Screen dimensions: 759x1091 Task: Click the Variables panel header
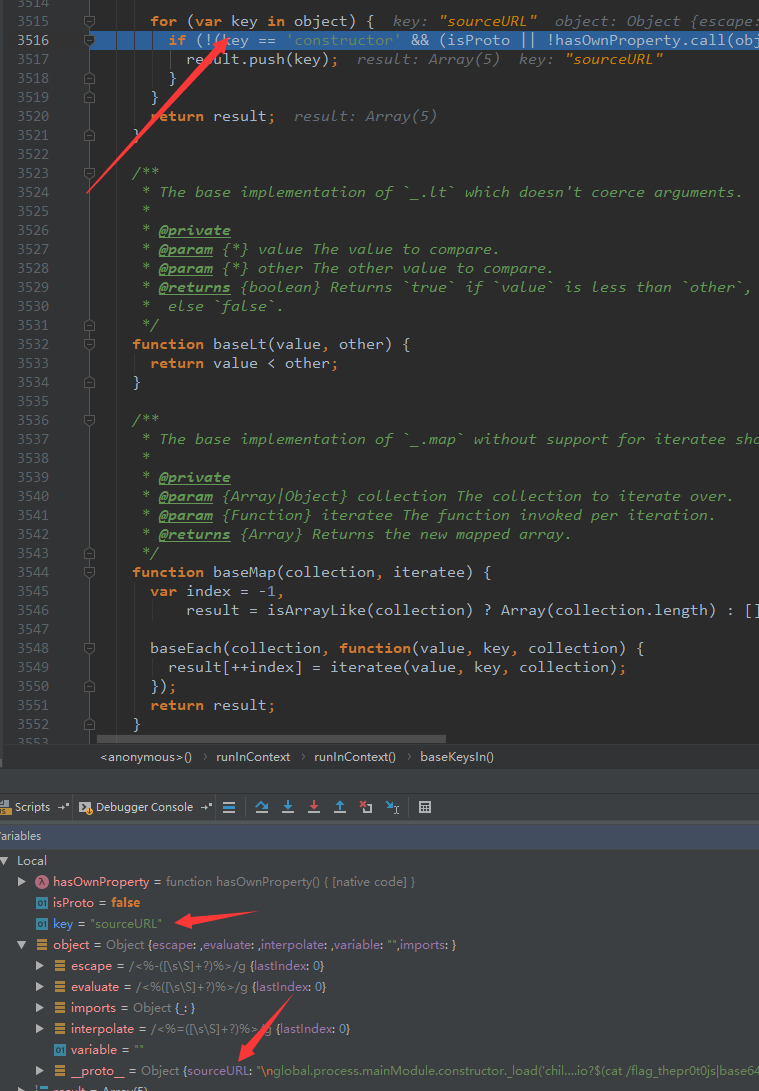point(379,836)
